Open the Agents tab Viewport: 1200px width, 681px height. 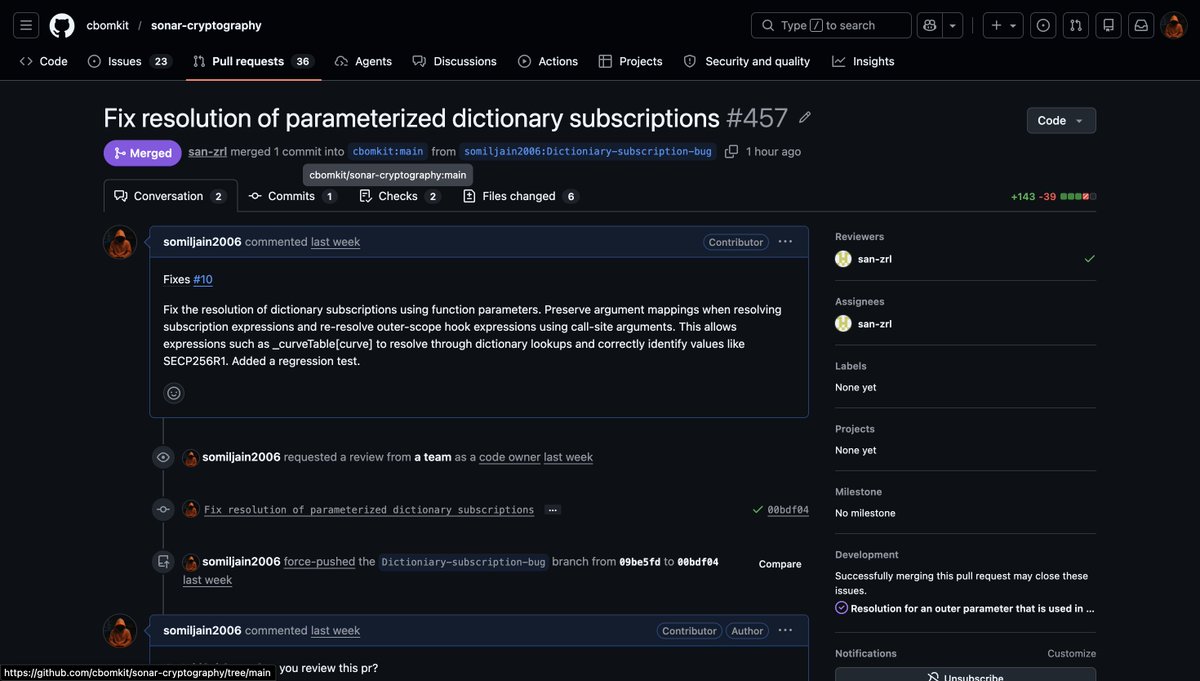[x=363, y=61]
